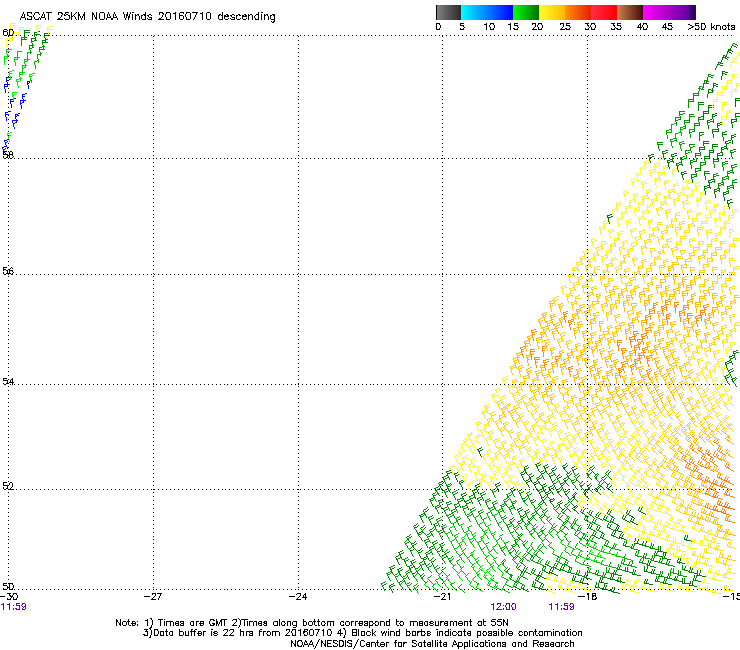
Task: Click the 'NOAA/NESDIS/Center for Satellite Applications and Research' credit
Action: (432, 644)
